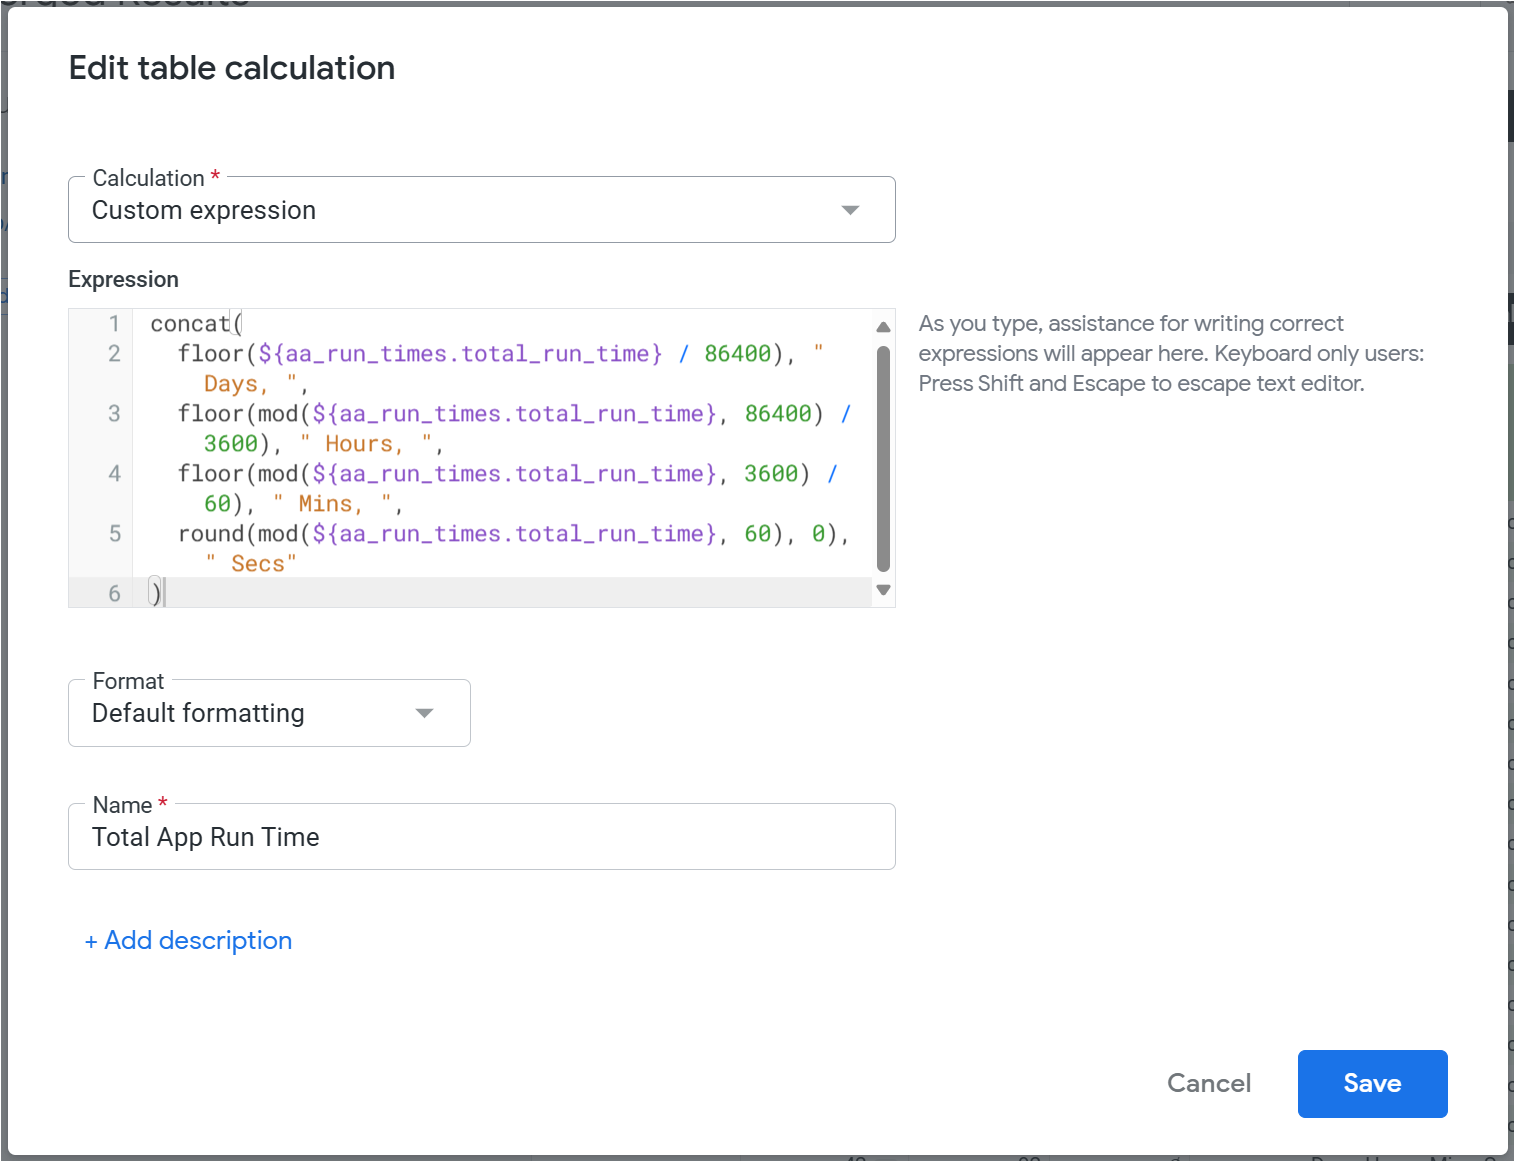Click the expression editor scroll up arrow
1515x1162 pixels.
tap(883, 327)
